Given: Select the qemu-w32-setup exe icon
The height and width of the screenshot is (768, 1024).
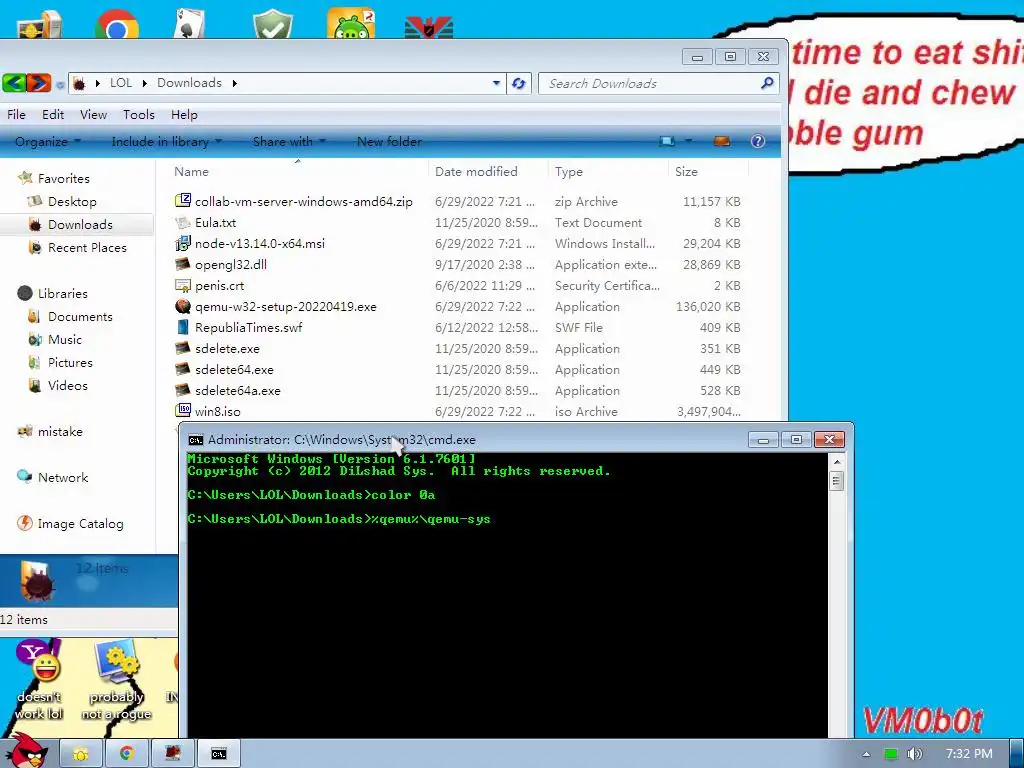Looking at the screenshot, I should pyautogui.click(x=183, y=306).
